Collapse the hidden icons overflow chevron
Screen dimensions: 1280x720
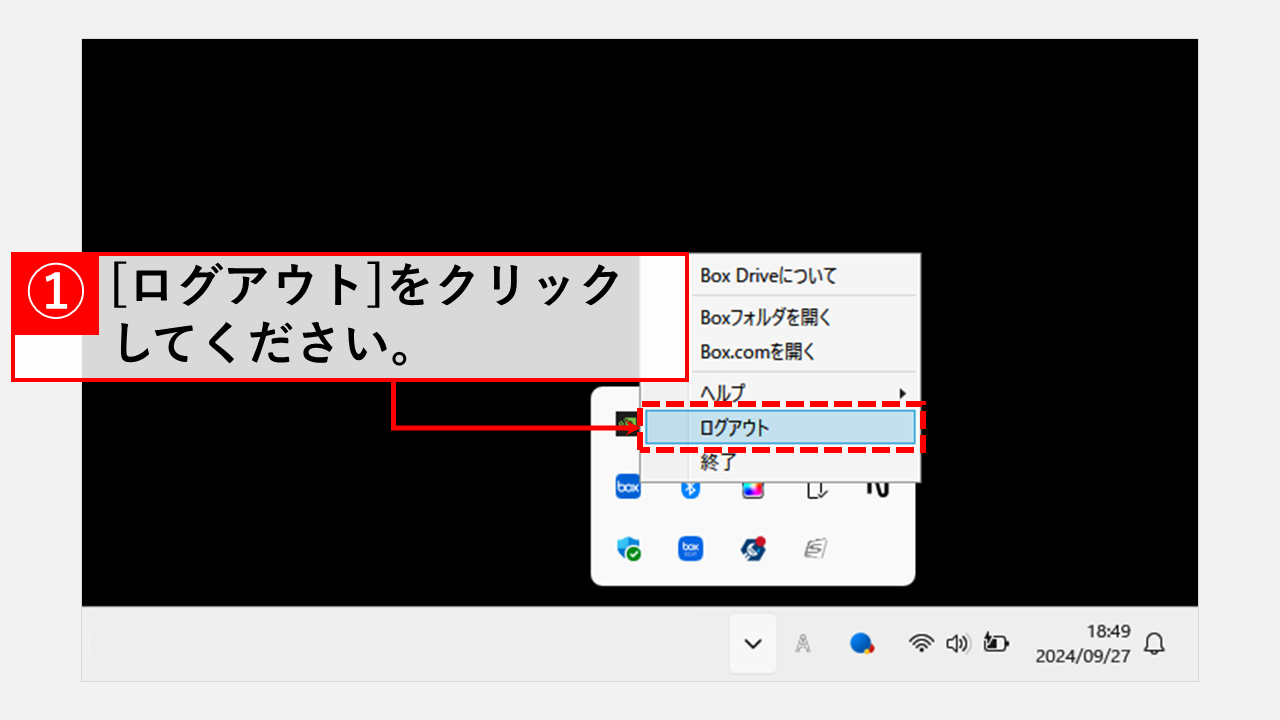point(752,643)
